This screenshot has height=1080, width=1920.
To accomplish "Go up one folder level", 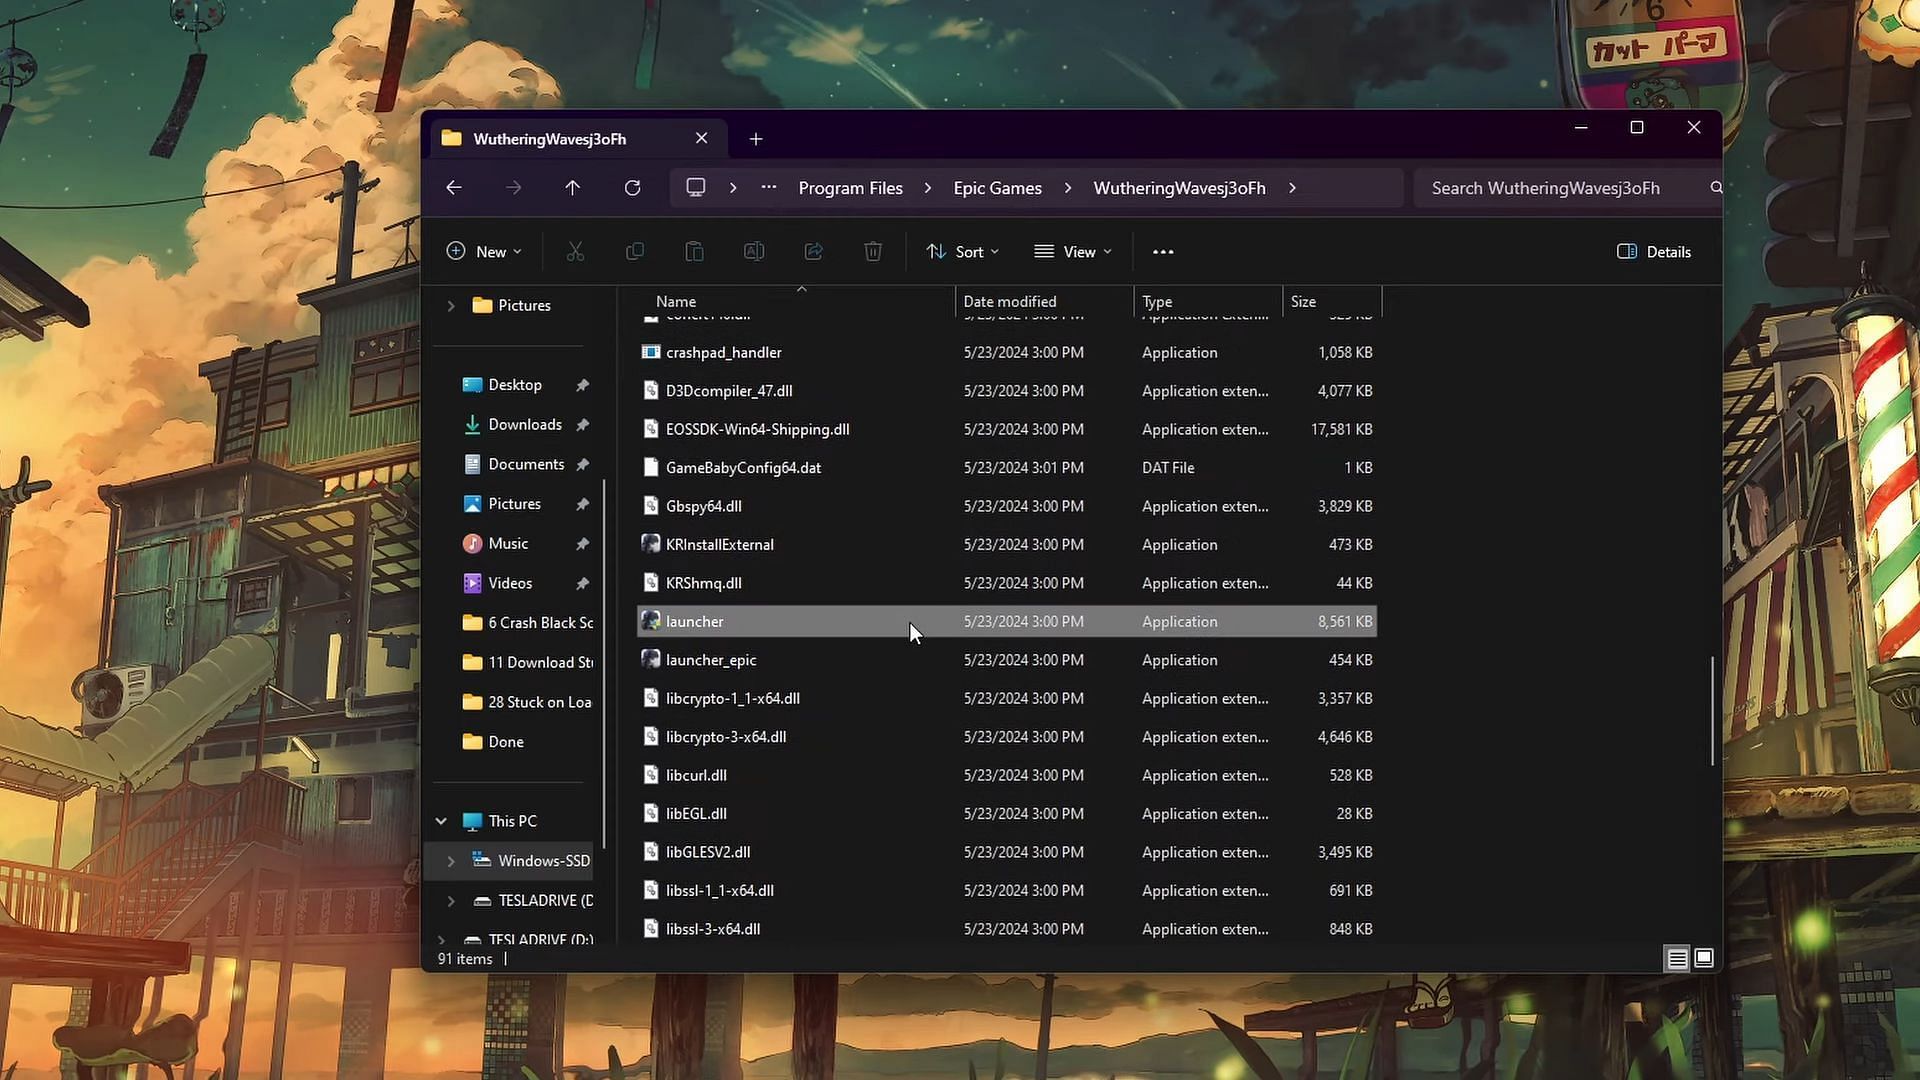I will [x=572, y=188].
